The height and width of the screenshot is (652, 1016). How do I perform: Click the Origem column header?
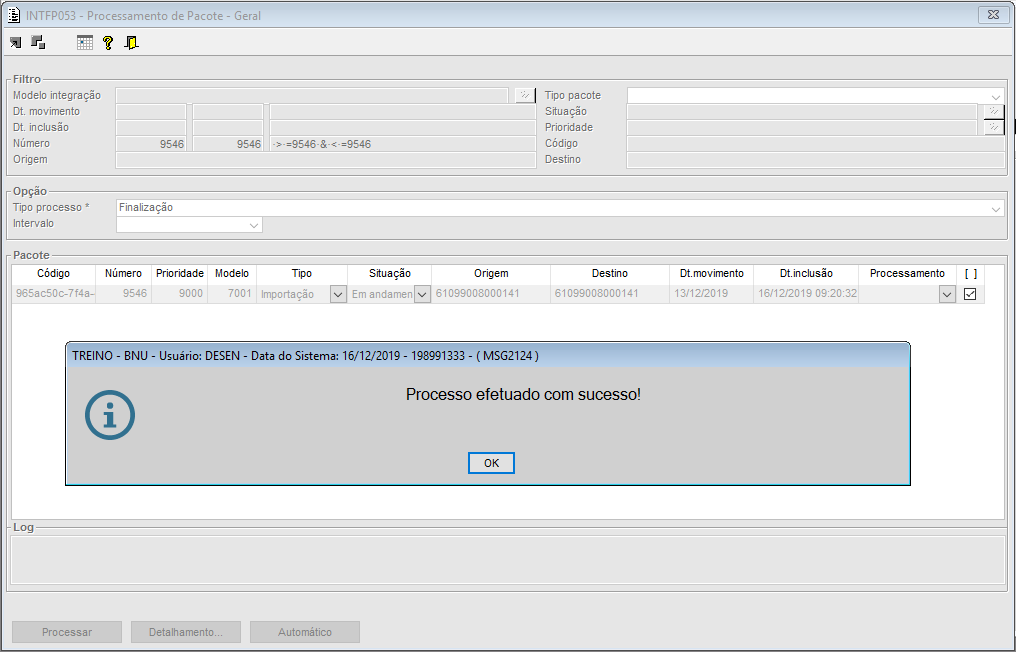point(491,274)
